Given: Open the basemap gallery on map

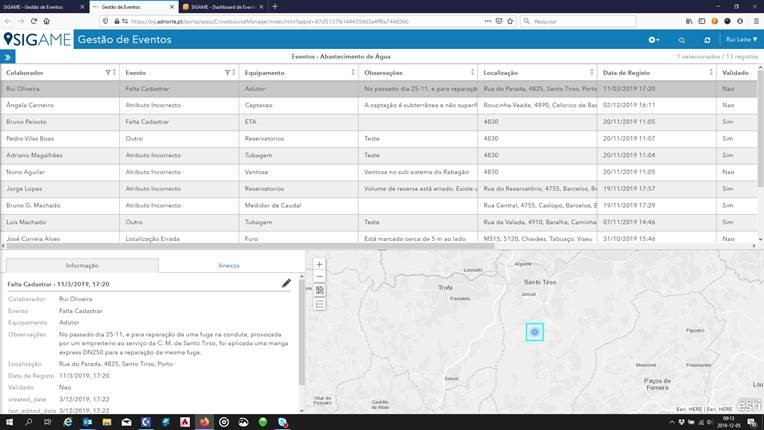Looking at the screenshot, I should click(x=319, y=290).
